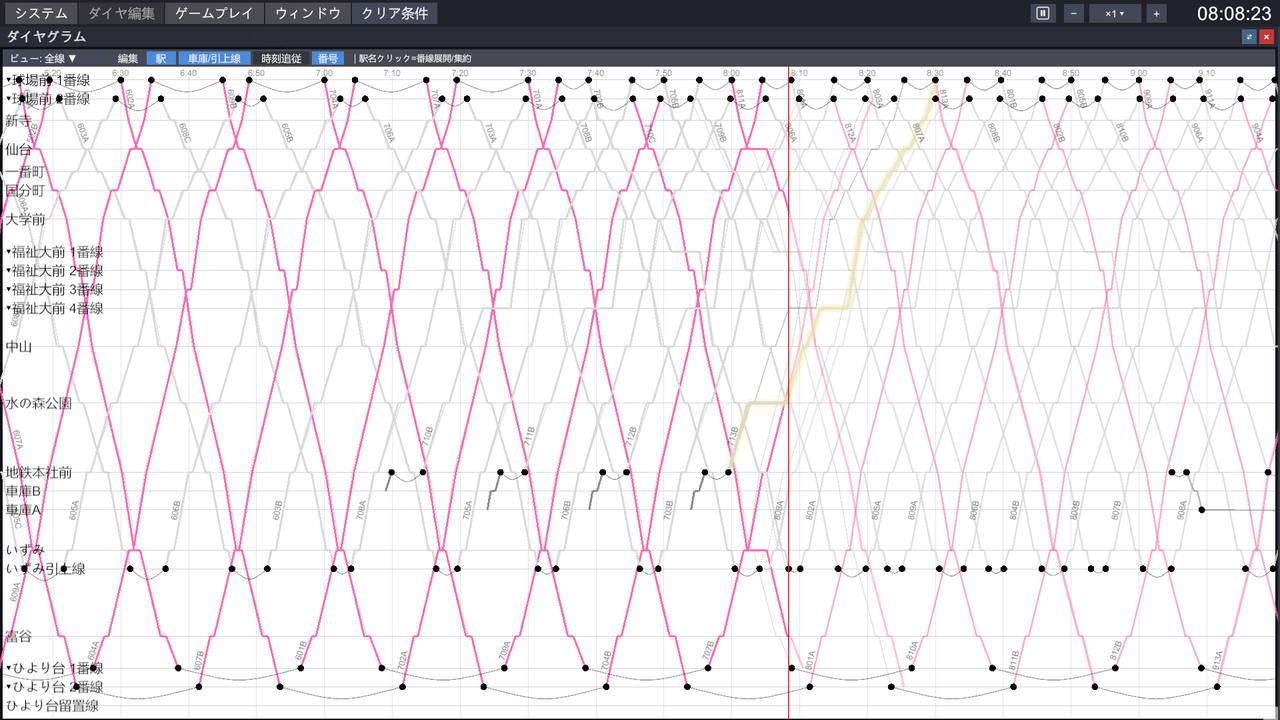1280x720 pixels.
Task: Decrease game speed with the minus button
Action: pos(1074,13)
